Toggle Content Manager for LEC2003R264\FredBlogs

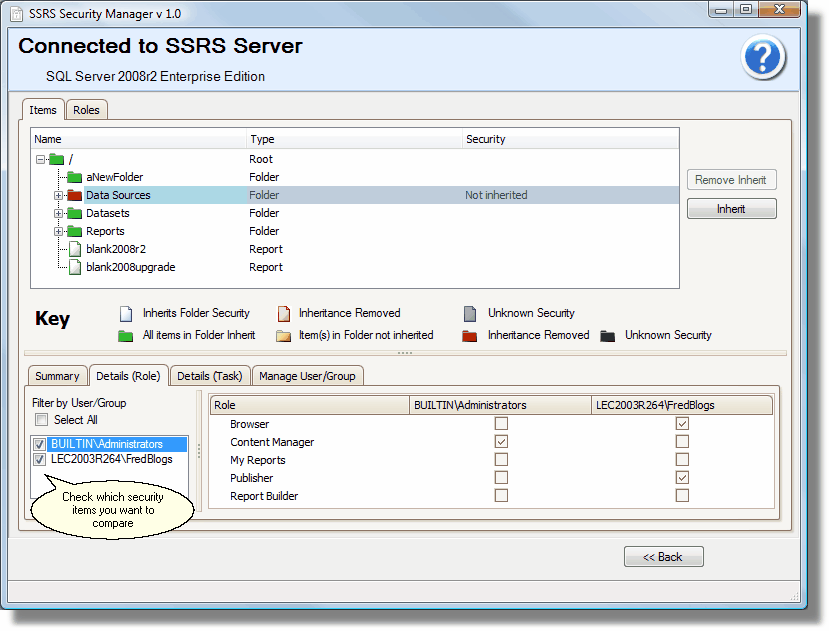[683, 442]
